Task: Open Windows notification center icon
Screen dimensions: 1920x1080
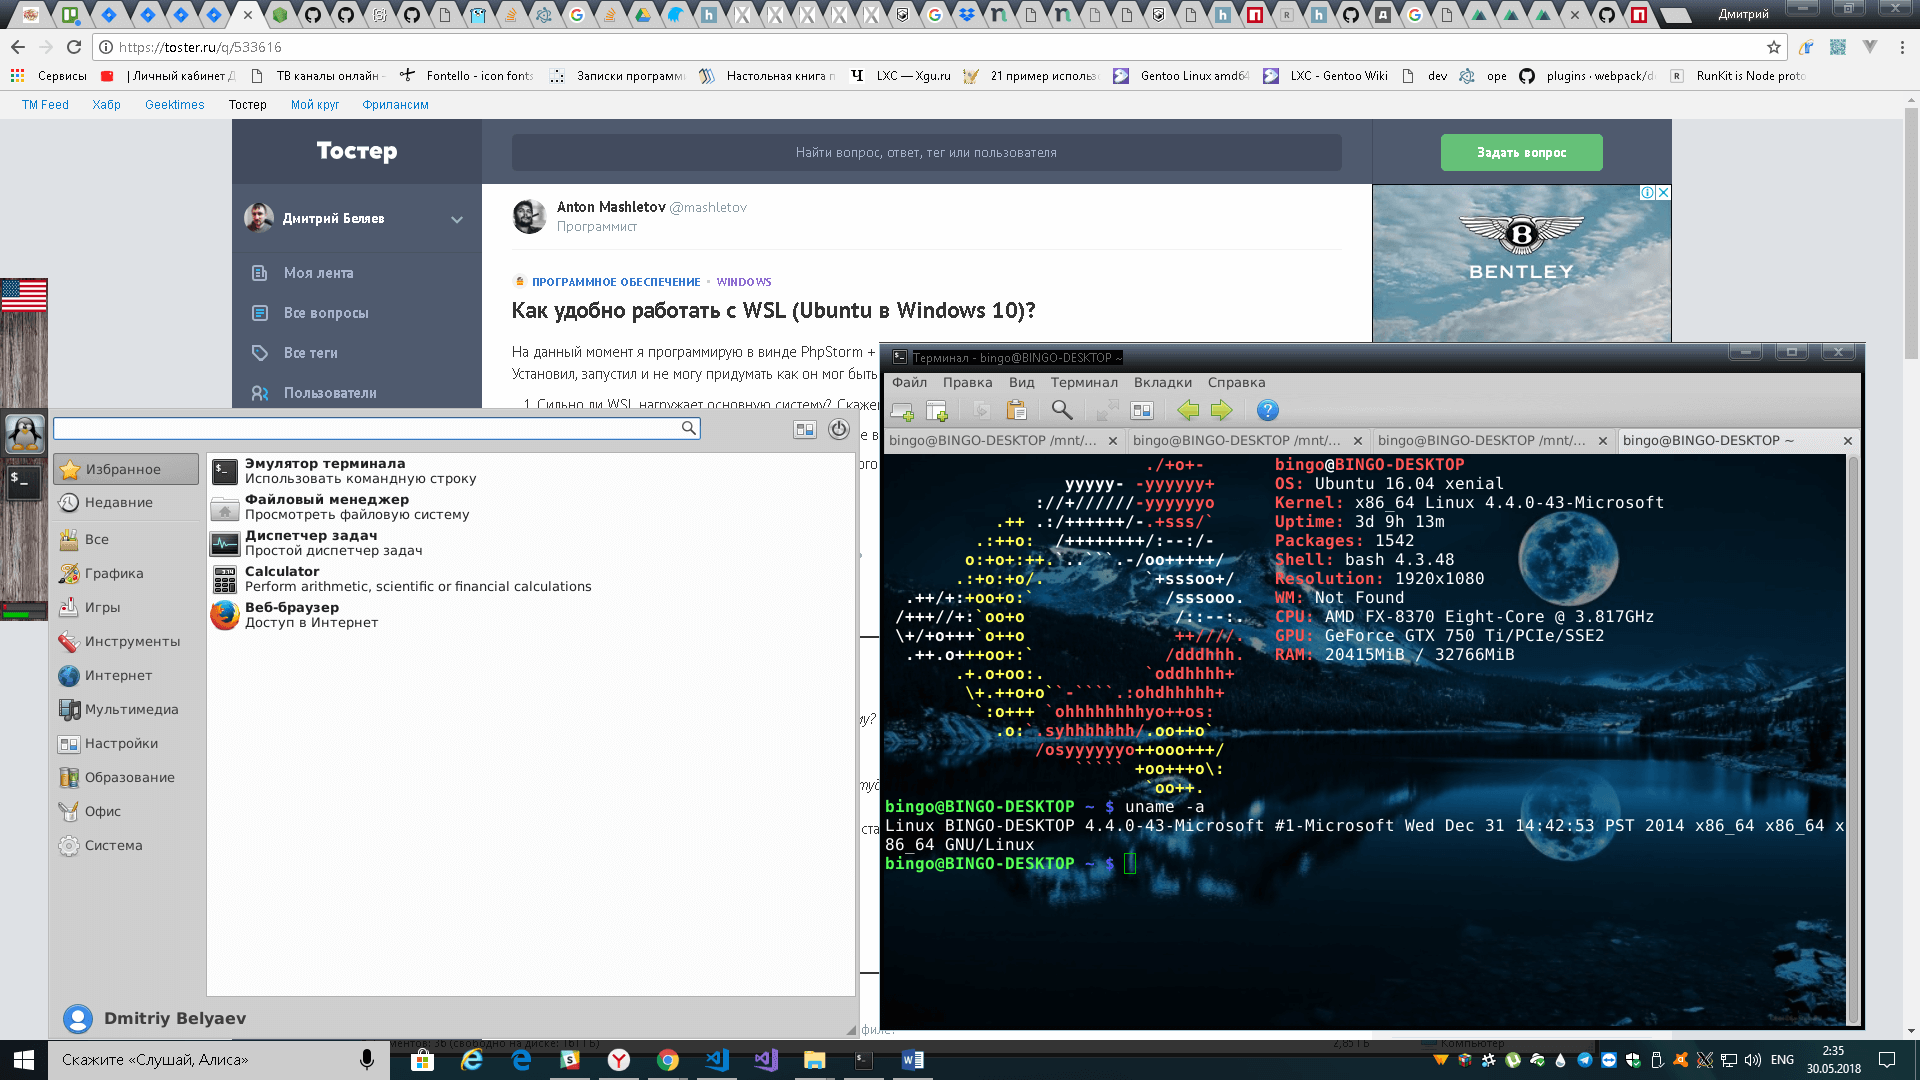Action: click(x=1886, y=1060)
